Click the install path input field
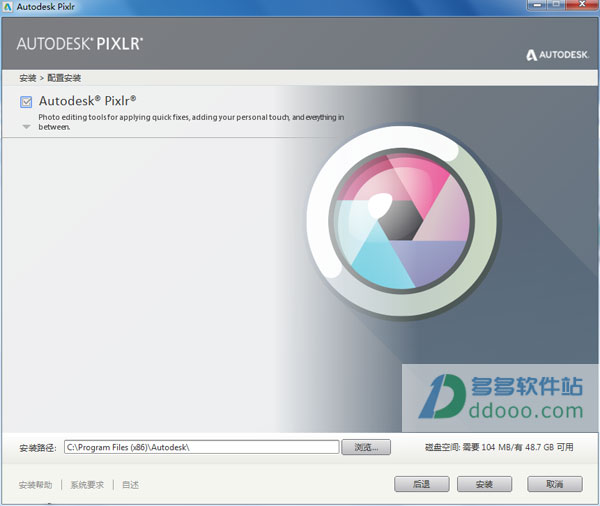This screenshot has width=600, height=506. 201,447
